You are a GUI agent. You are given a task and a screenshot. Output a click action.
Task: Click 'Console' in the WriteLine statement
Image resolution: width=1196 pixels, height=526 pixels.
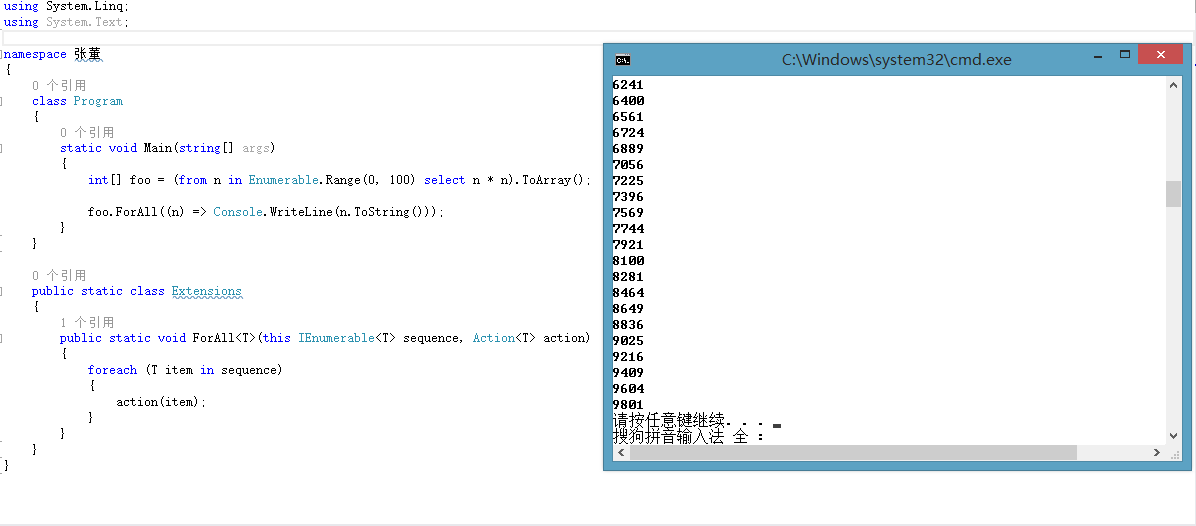click(237, 211)
